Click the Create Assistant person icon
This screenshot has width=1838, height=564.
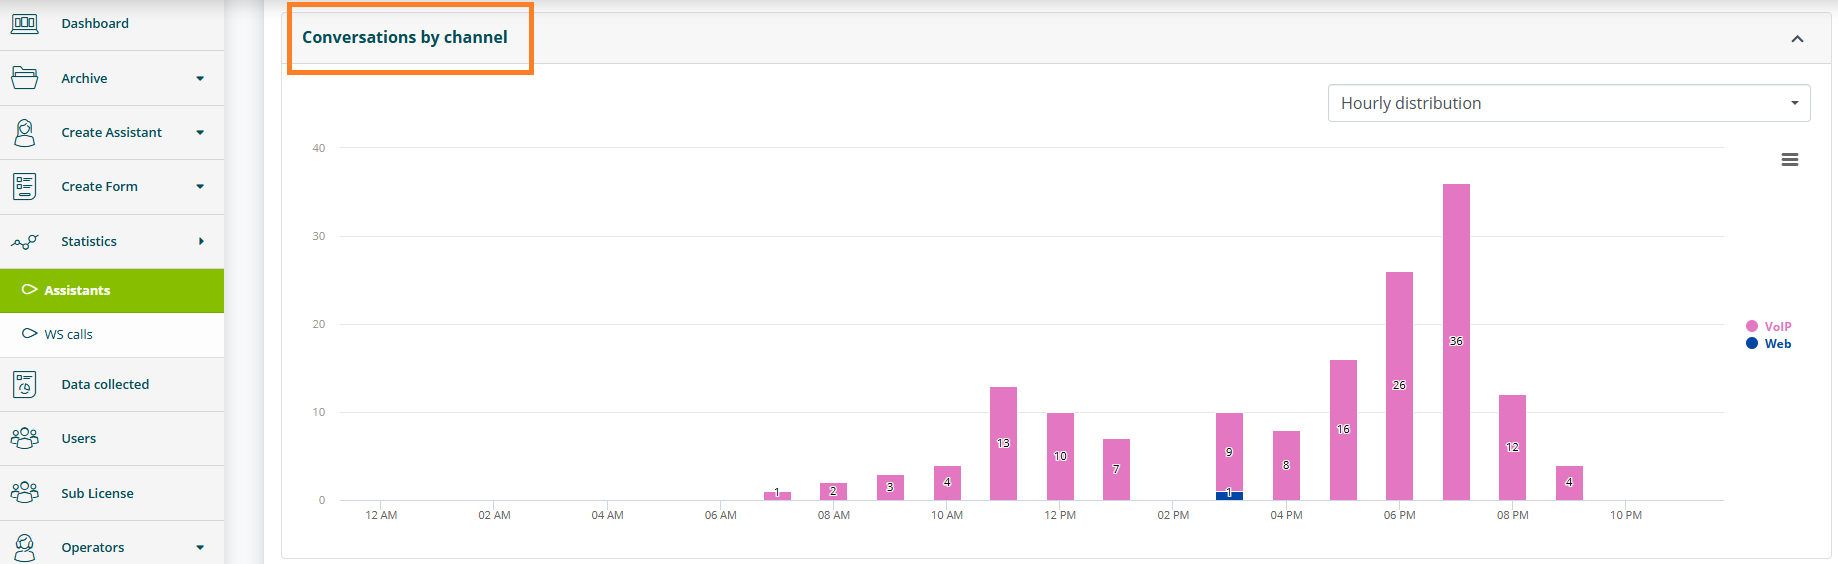click(25, 132)
